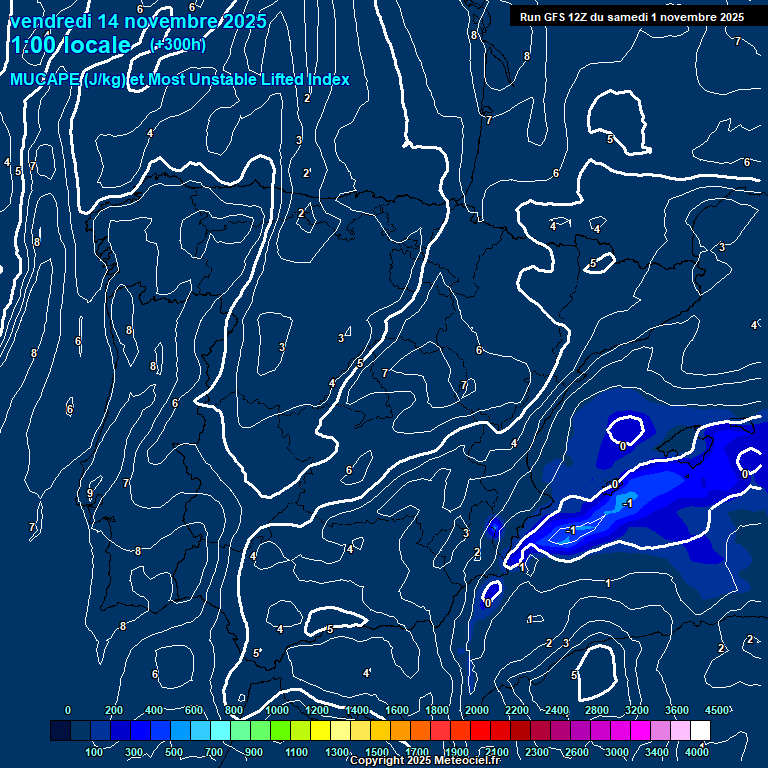Click the '3400' legend label

pyautogui.click(x=657, y=752)
